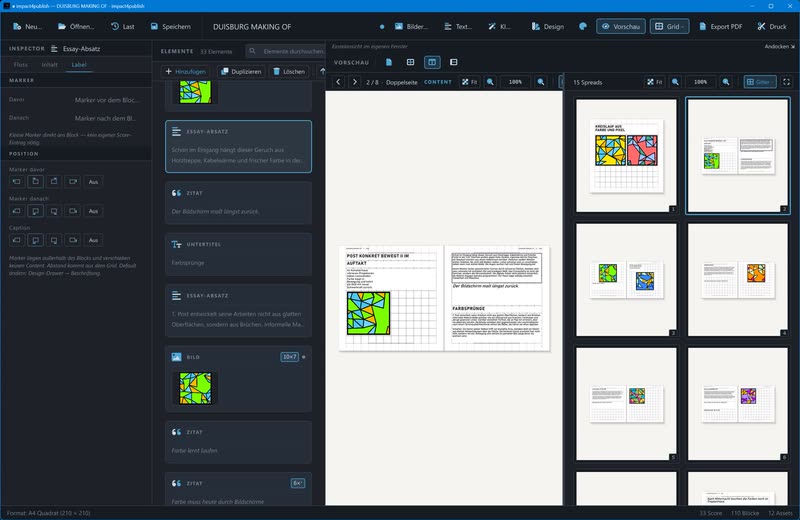Screen dimensions: 800x520
Task: Export the document as PDF
Action: [720, 27]
